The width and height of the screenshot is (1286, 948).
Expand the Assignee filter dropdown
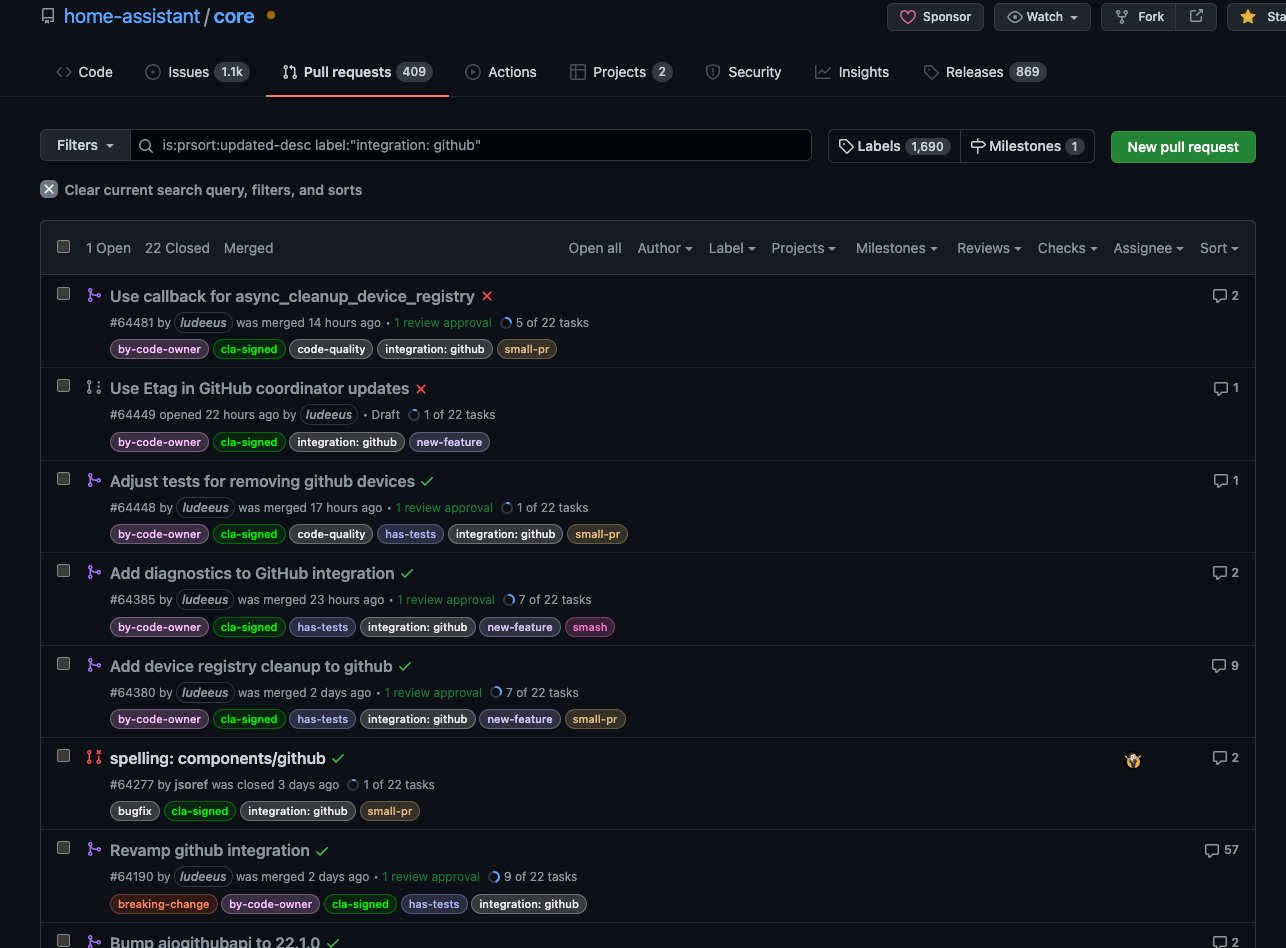pyautogui.click(x=1149, y=248)
